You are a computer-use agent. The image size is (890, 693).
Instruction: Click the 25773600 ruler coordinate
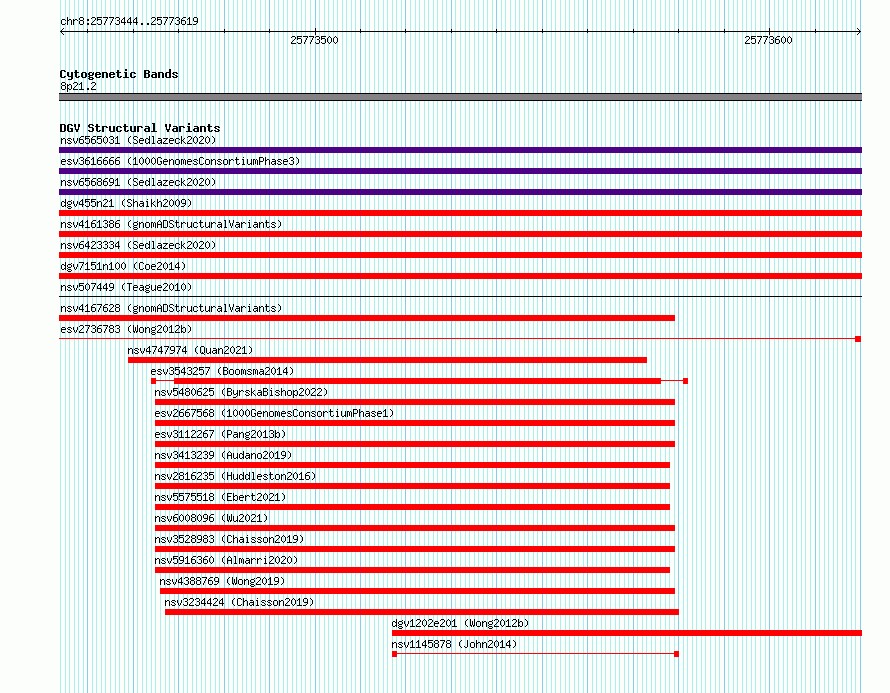pos(768,40)
